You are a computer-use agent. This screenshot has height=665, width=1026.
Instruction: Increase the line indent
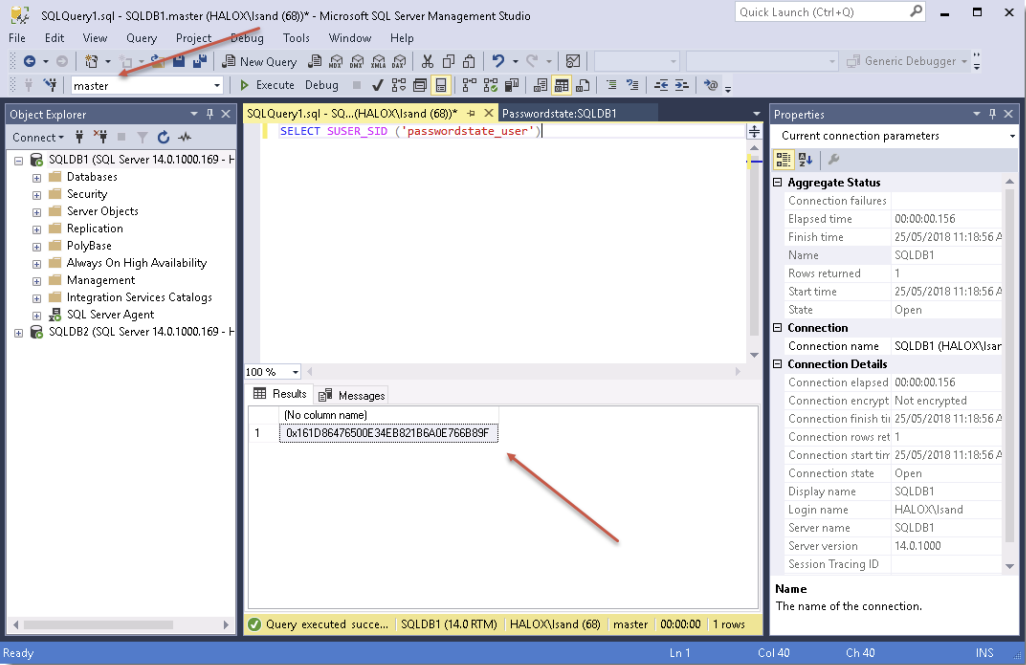(x=682, y=85)
